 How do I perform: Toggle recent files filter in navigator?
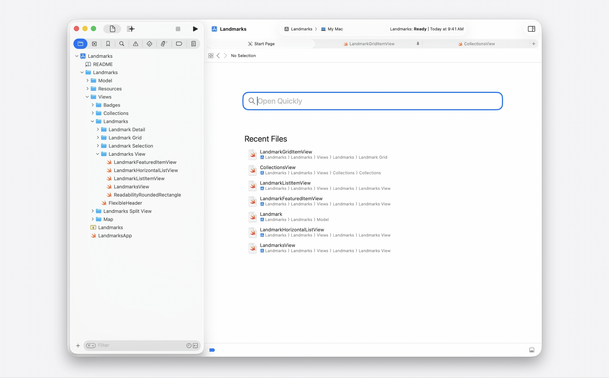(x=189, y=345)
